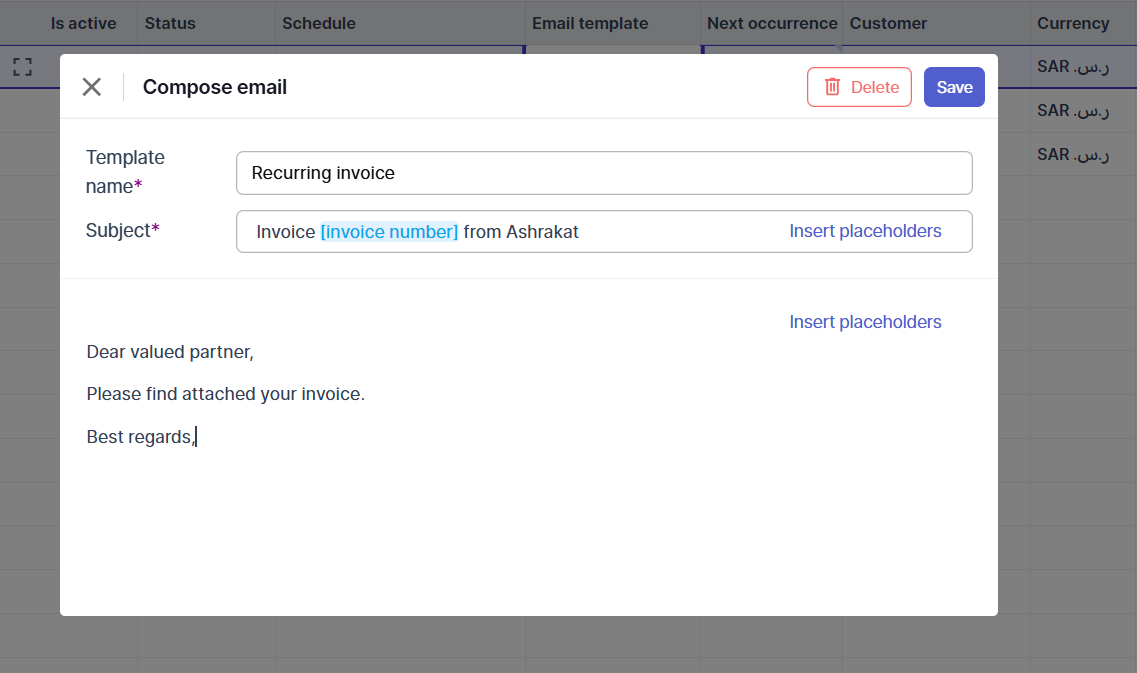1137x673 pixels.
Task: Click the expand row icon in first row
Action: tap(22, 67)
